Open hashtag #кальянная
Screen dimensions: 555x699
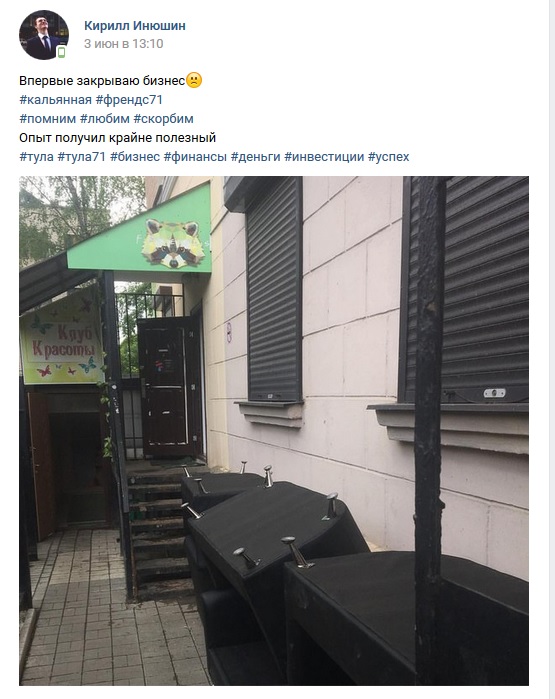click(x=55, y=100)
